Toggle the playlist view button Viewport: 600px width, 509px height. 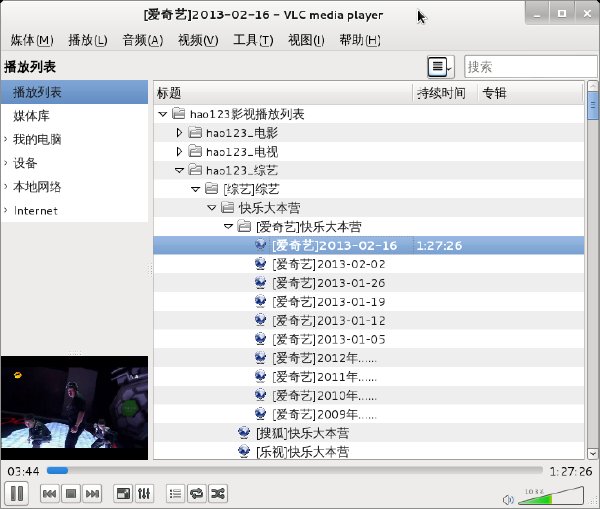click(176, 494)
